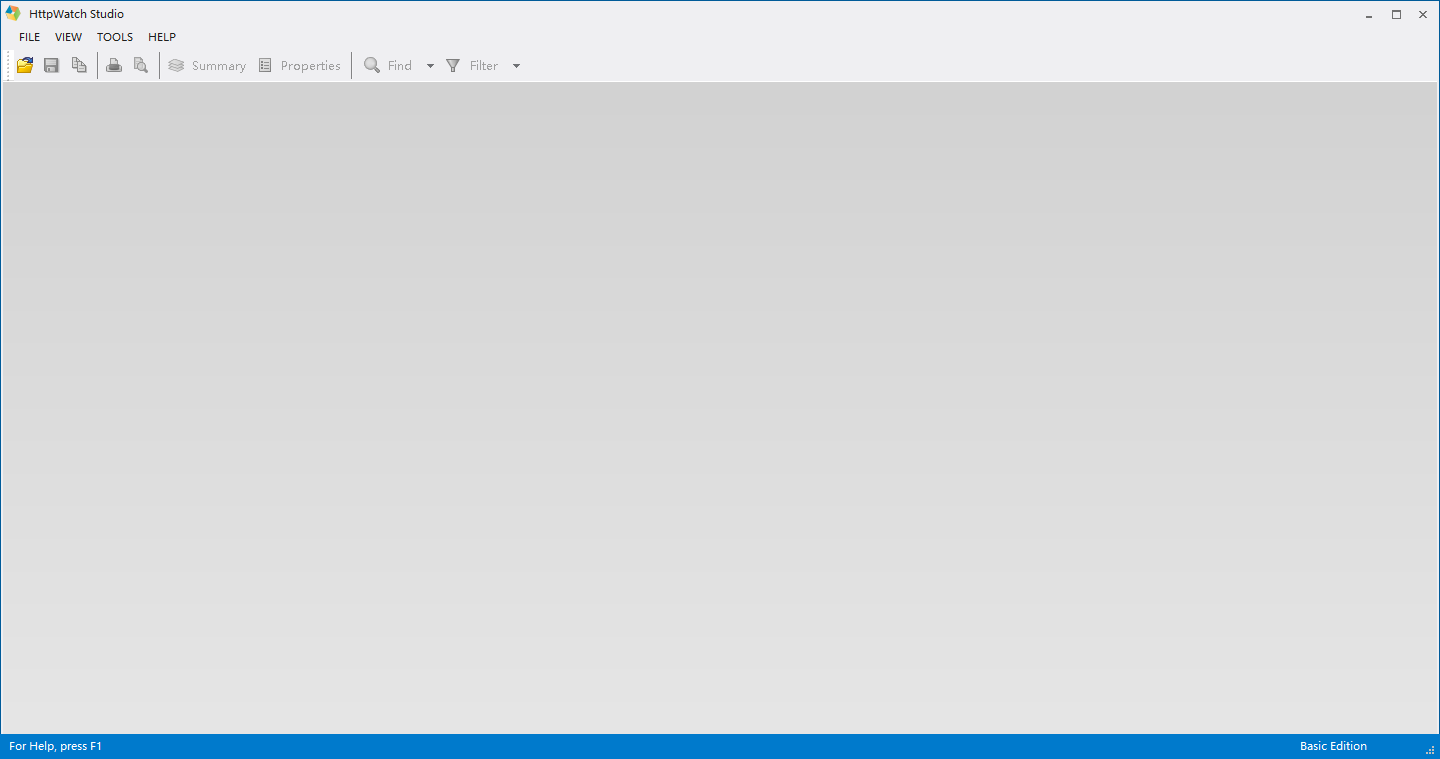Save the current capture
Image resolution: width=1440 pixels, height=759 pixels.
tap(51, 64)
